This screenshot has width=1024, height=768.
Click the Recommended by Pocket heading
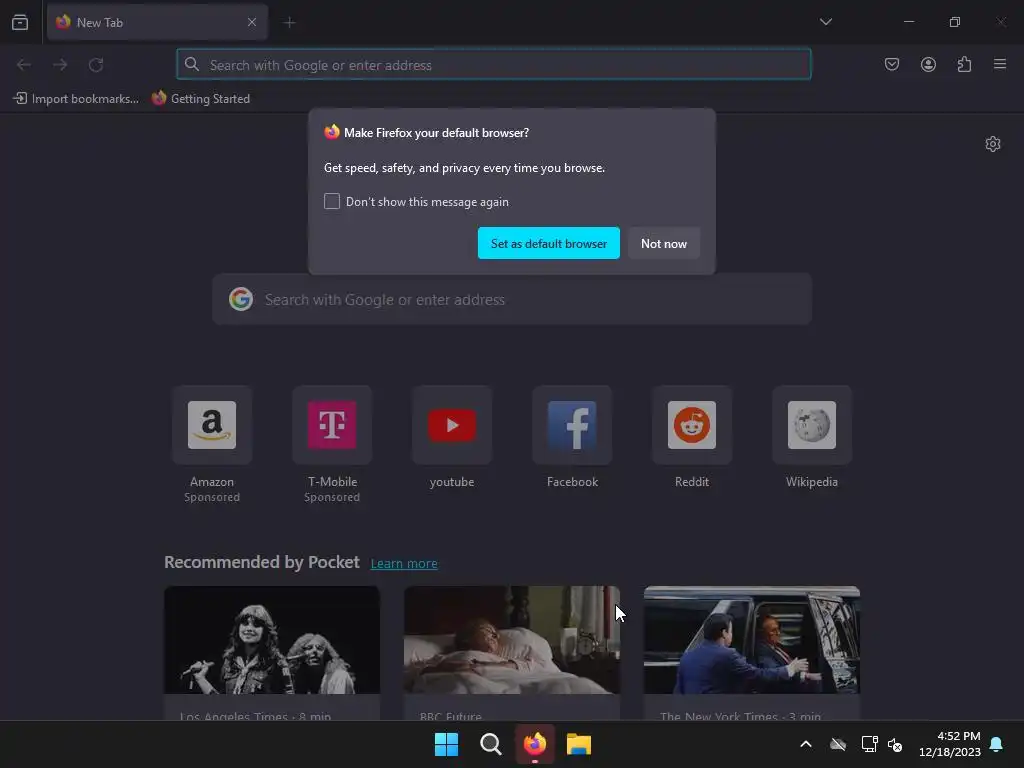click(x=262, y=562)
